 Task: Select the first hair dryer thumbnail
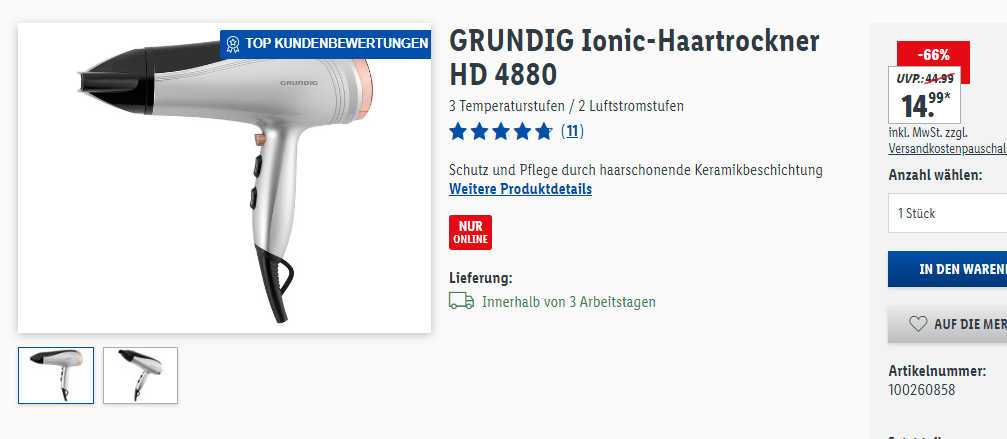pyautogui.click(x=56, y=375)
